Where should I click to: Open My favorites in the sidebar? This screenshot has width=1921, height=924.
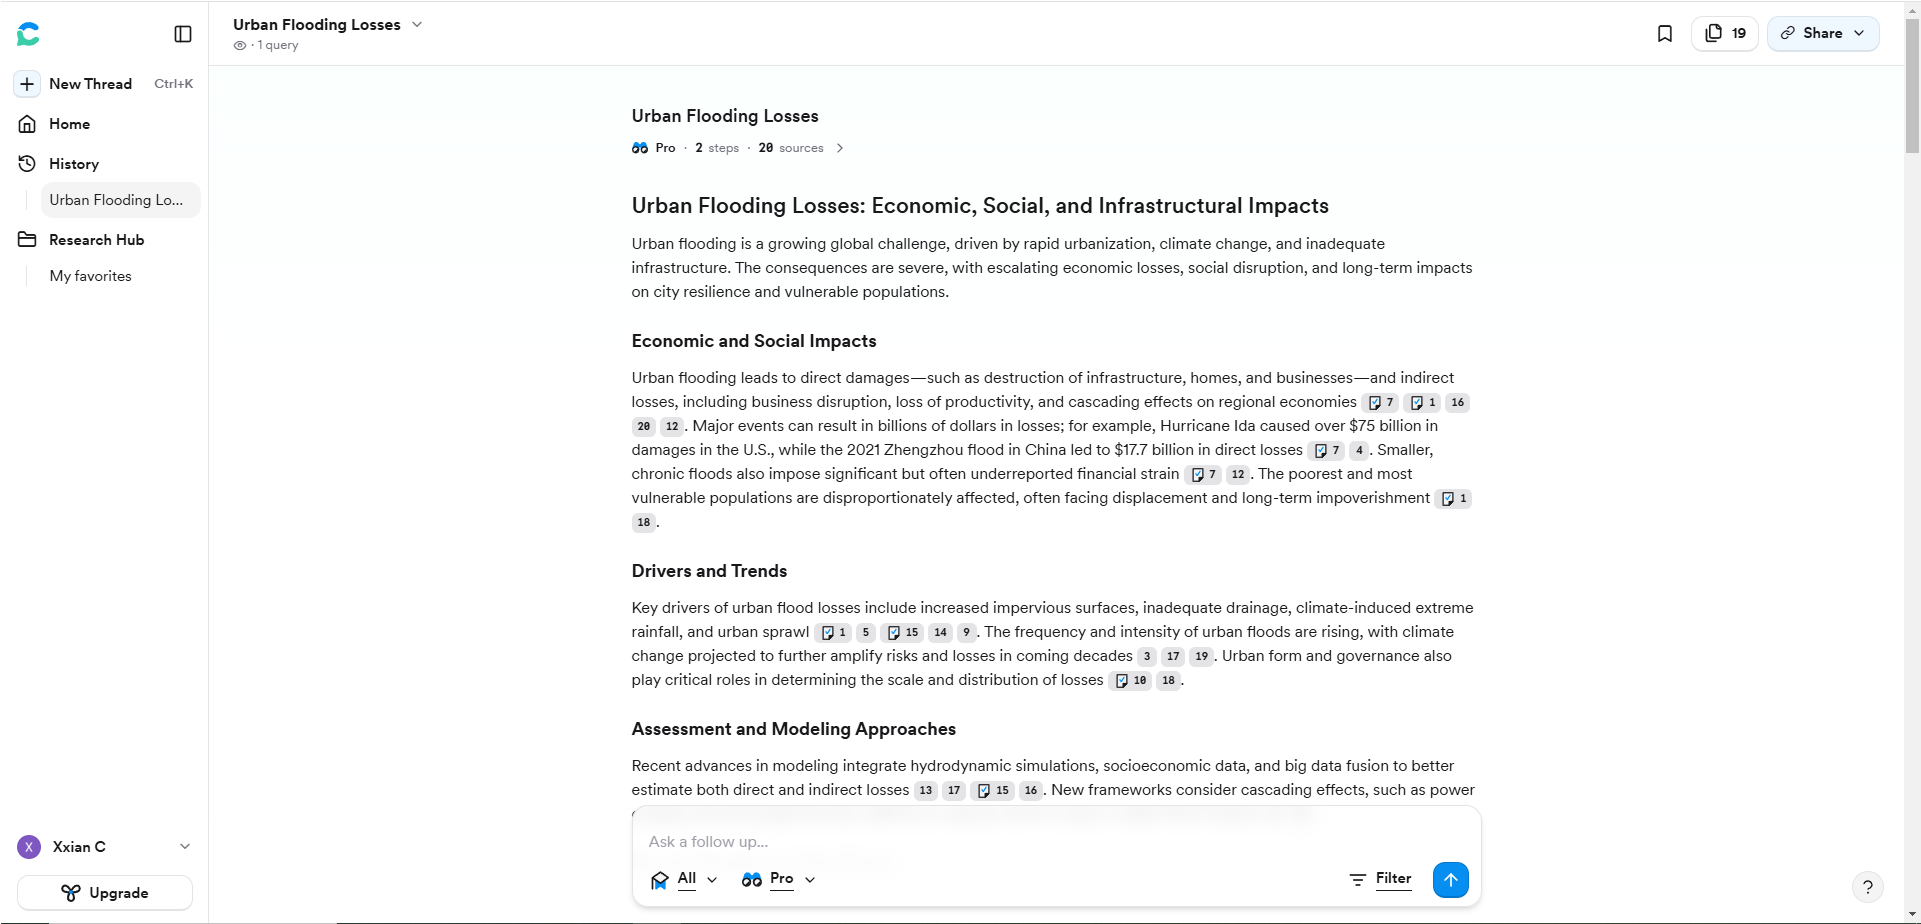(x=91, y=276)
